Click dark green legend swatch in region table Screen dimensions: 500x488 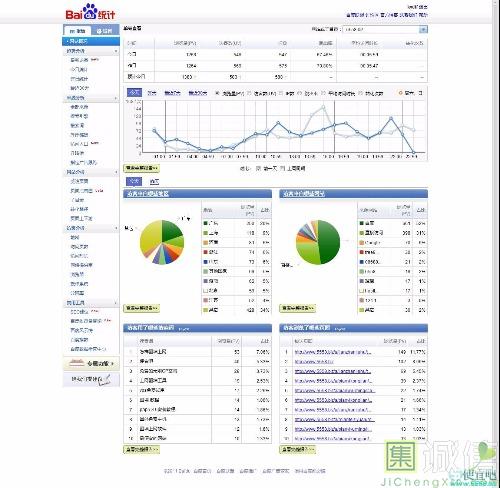(x=206, y=223)
